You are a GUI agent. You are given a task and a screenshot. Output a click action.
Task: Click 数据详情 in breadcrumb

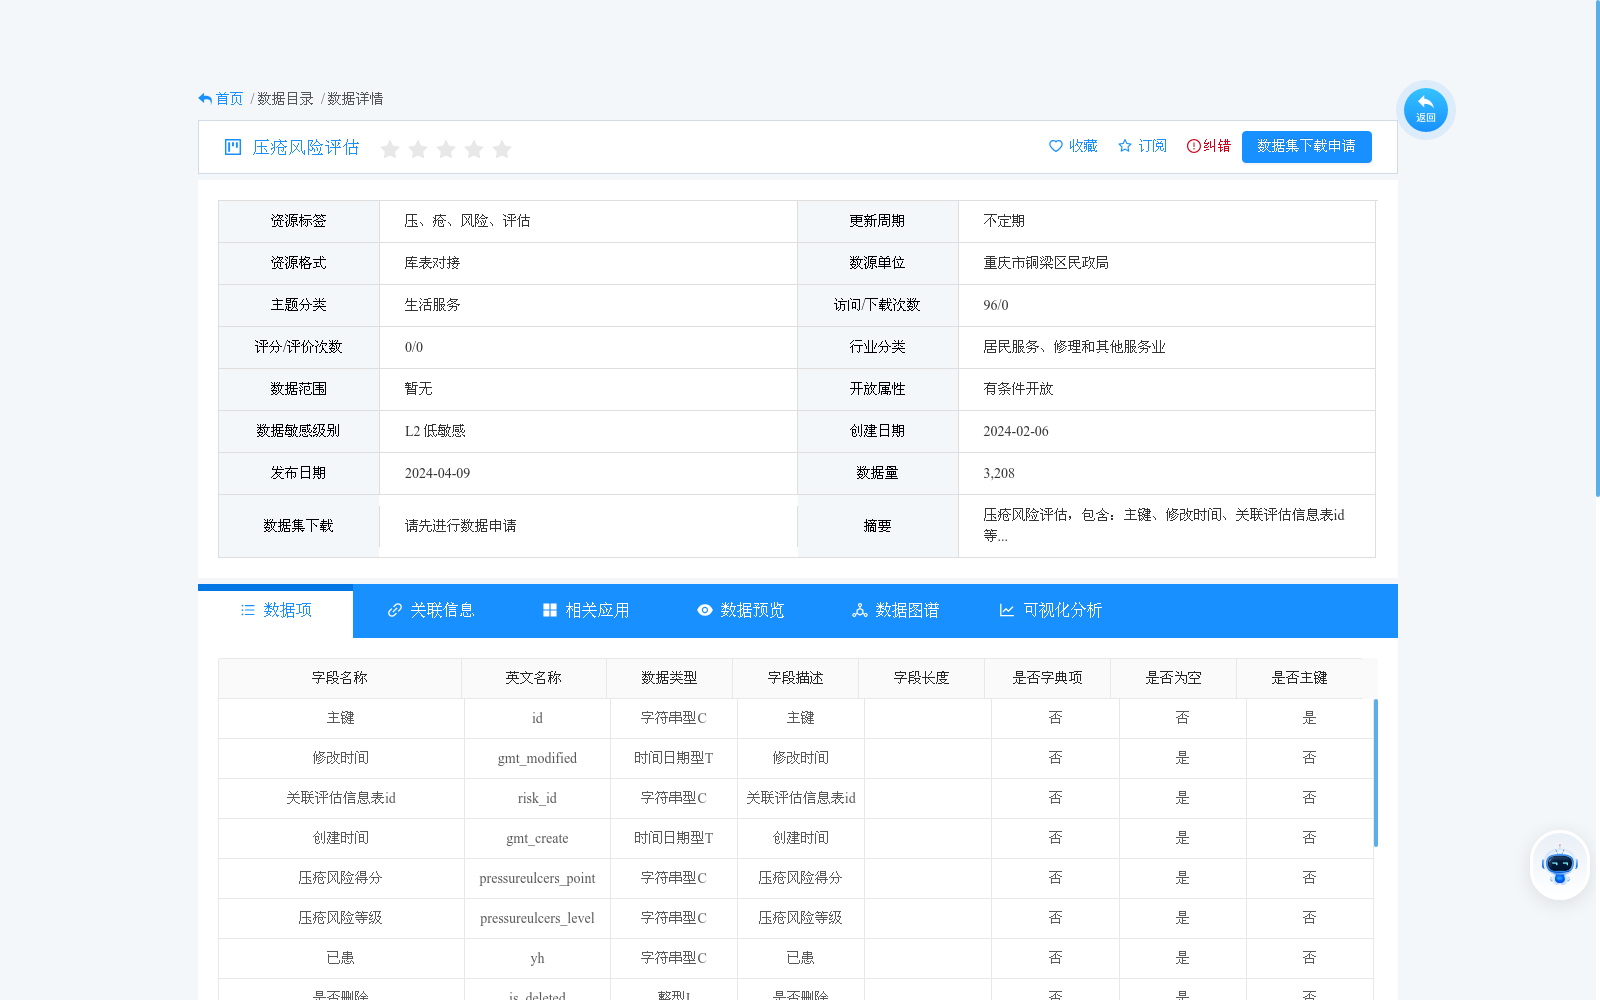coord(355,99)
